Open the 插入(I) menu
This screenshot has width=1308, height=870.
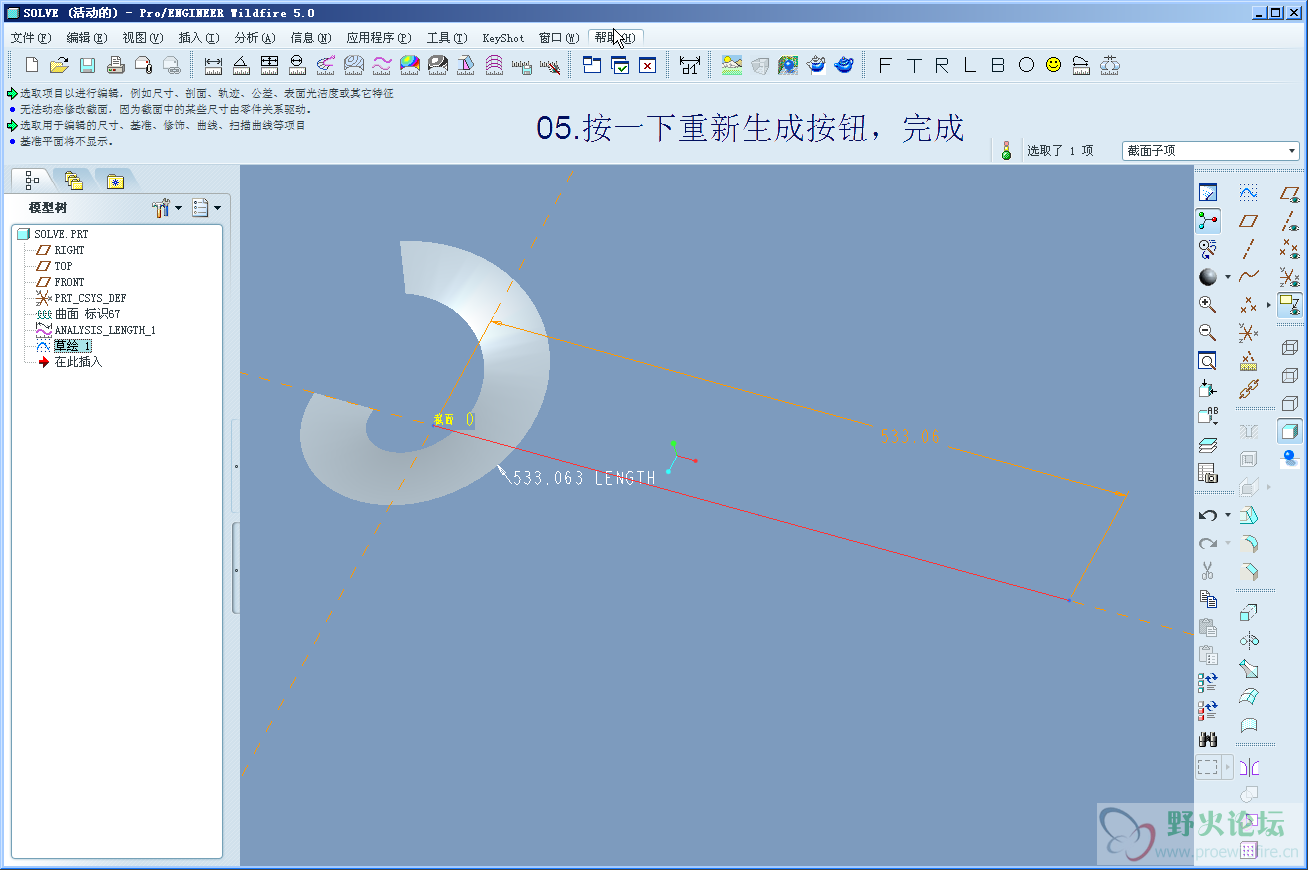pyautogui.click(x=198, y=38)
